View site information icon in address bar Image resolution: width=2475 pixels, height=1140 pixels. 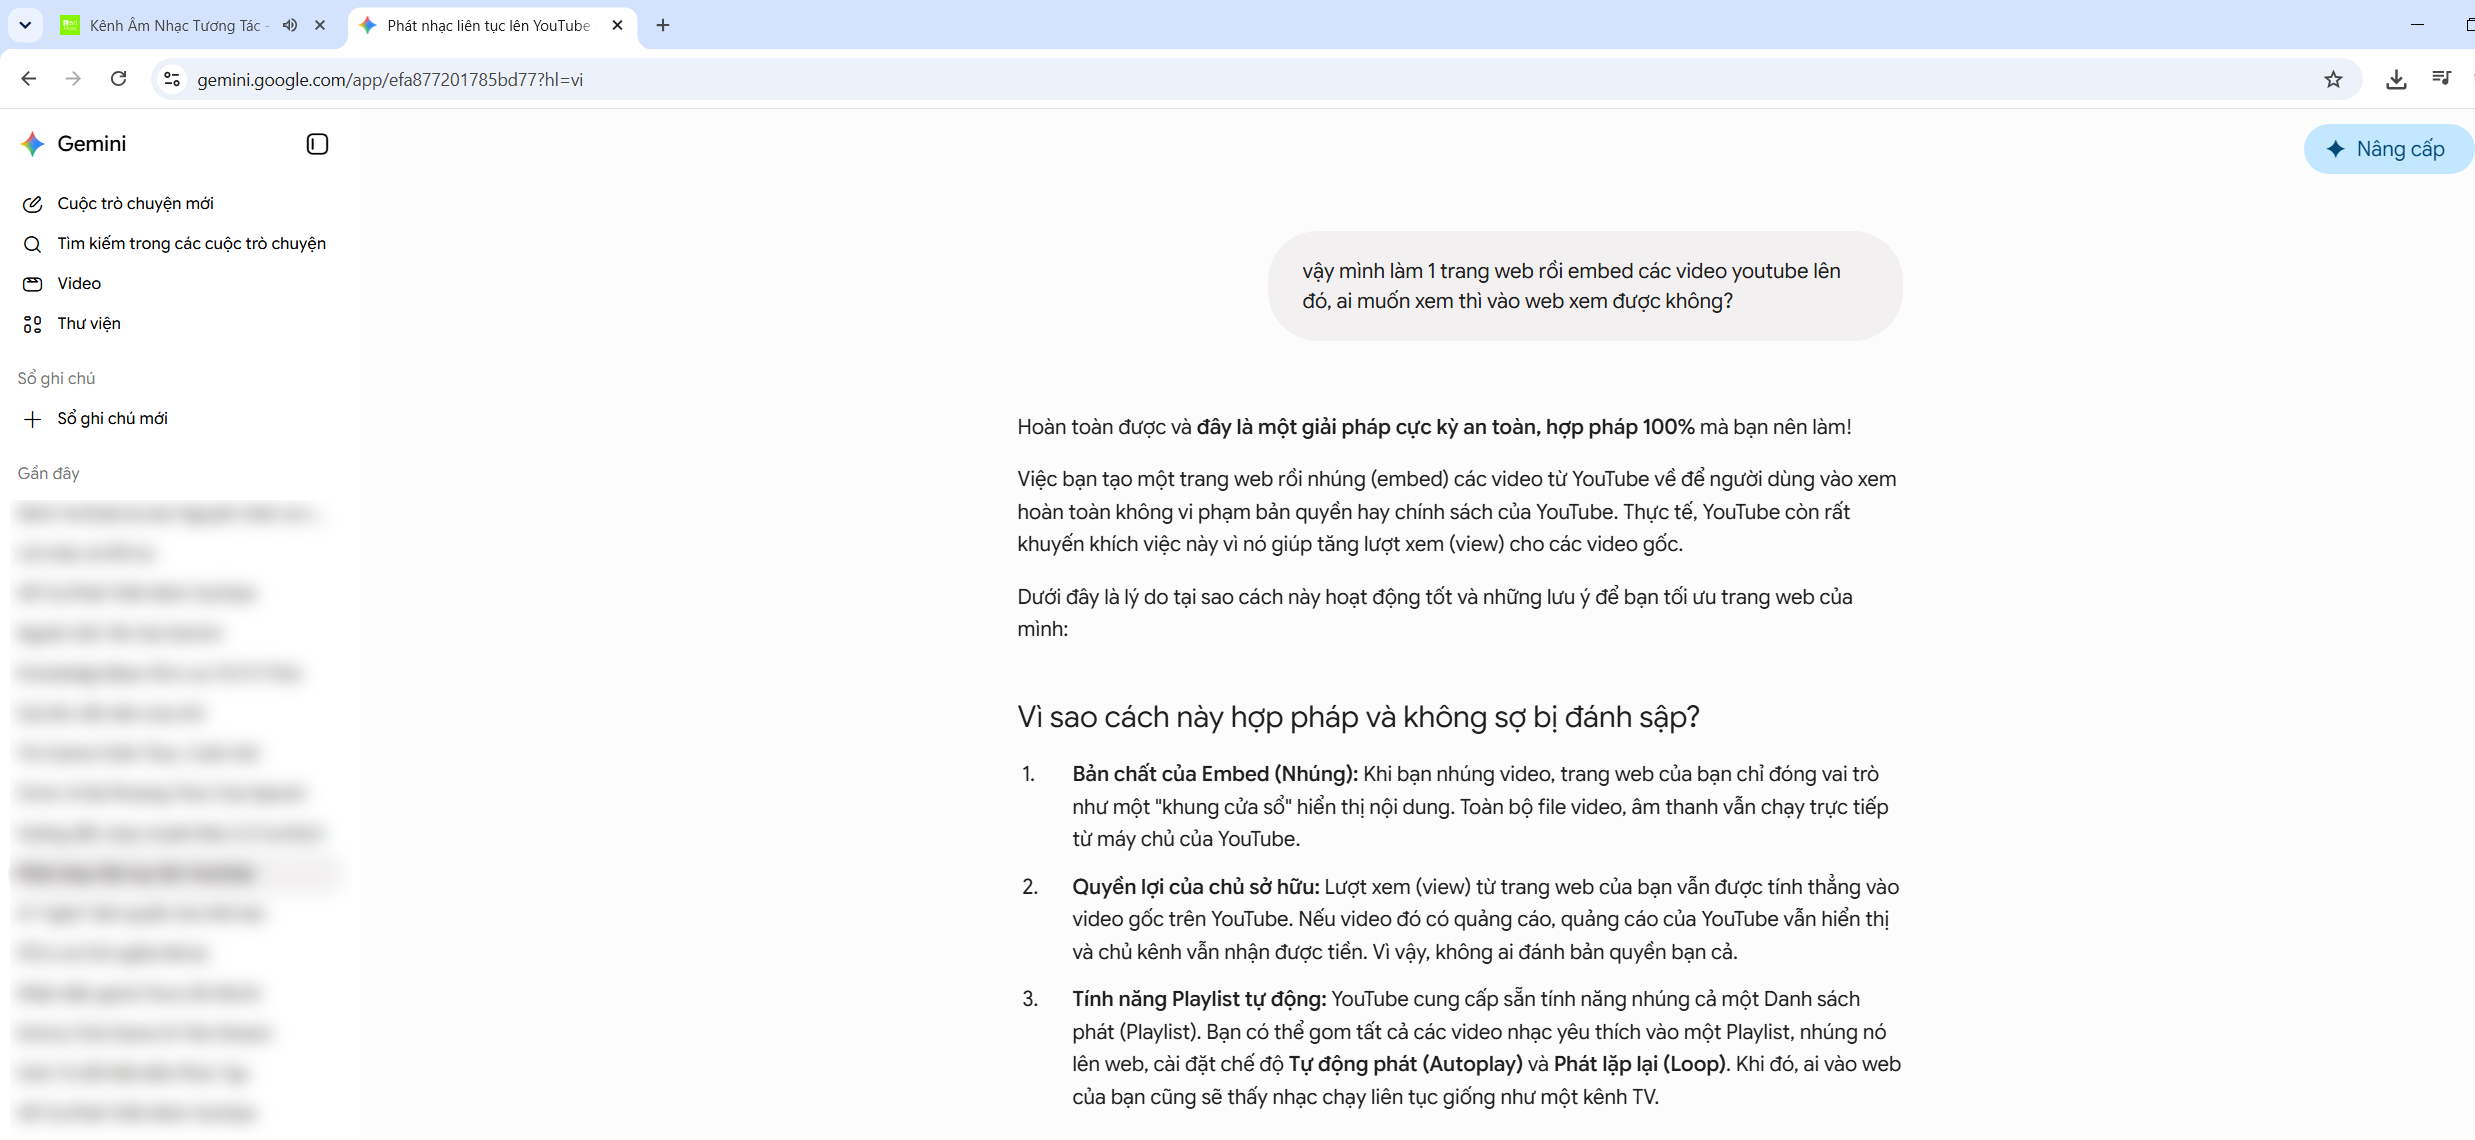[172, 79]
